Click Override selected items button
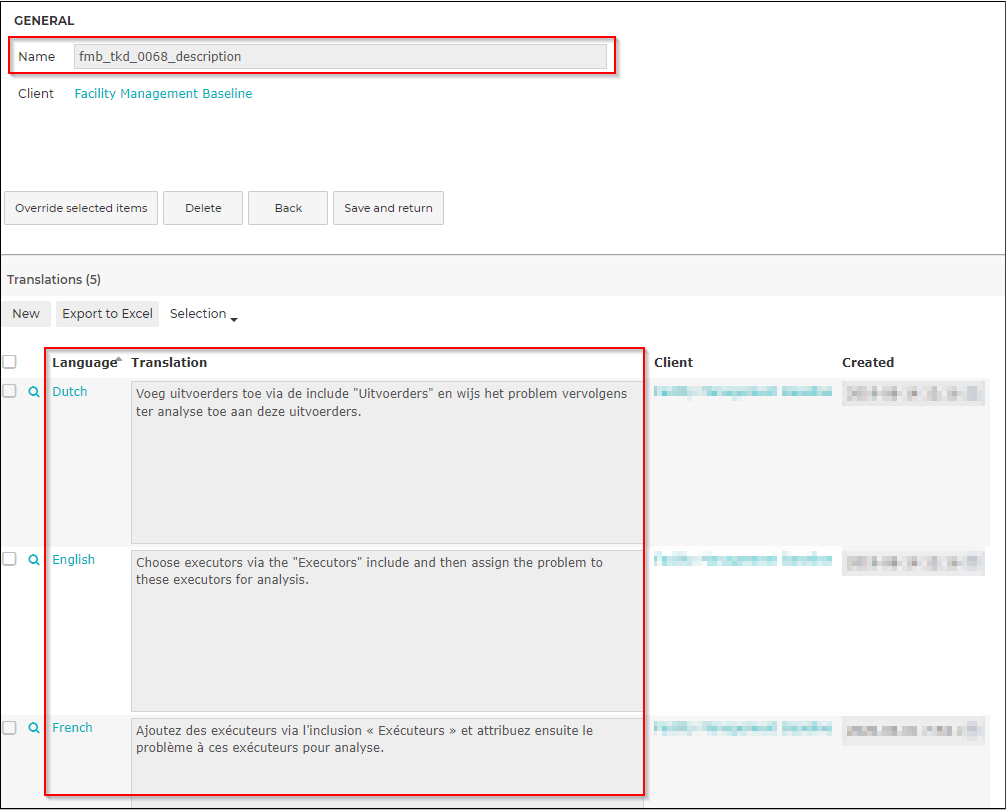The image size is (1006, 810). click(x=81, y=208)
